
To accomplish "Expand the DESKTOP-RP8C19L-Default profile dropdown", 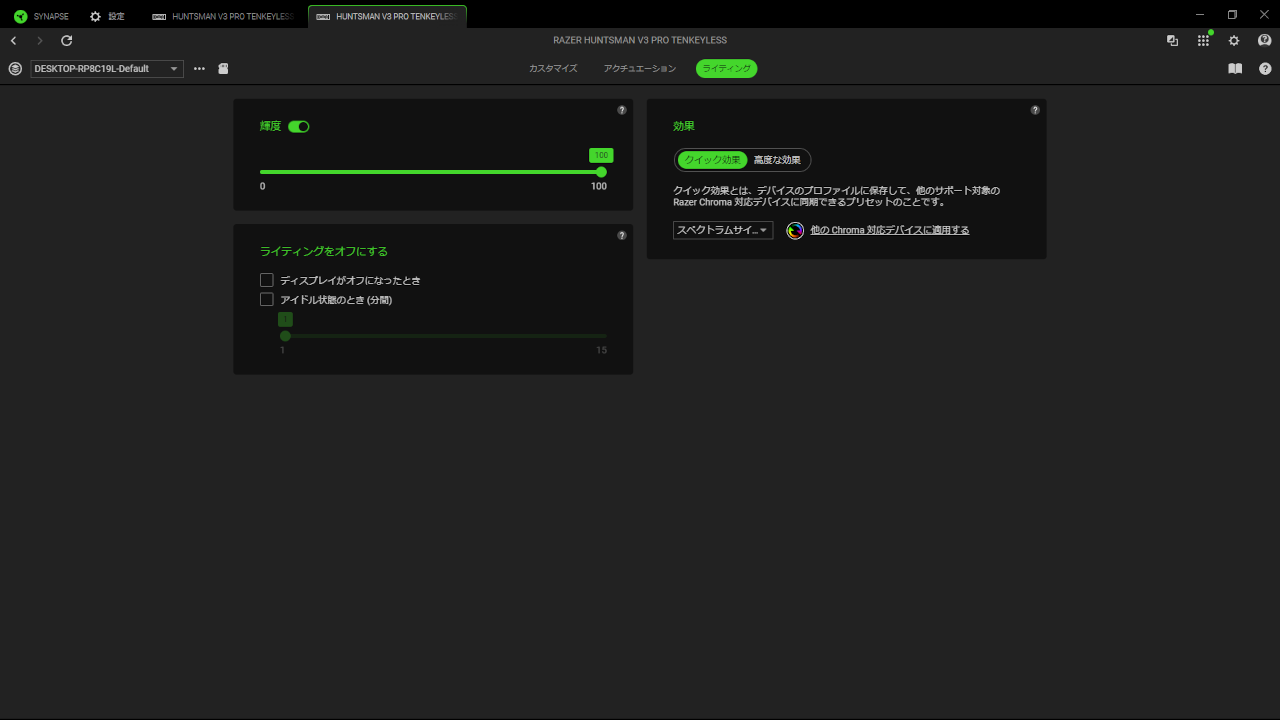I will click(107, 69).
